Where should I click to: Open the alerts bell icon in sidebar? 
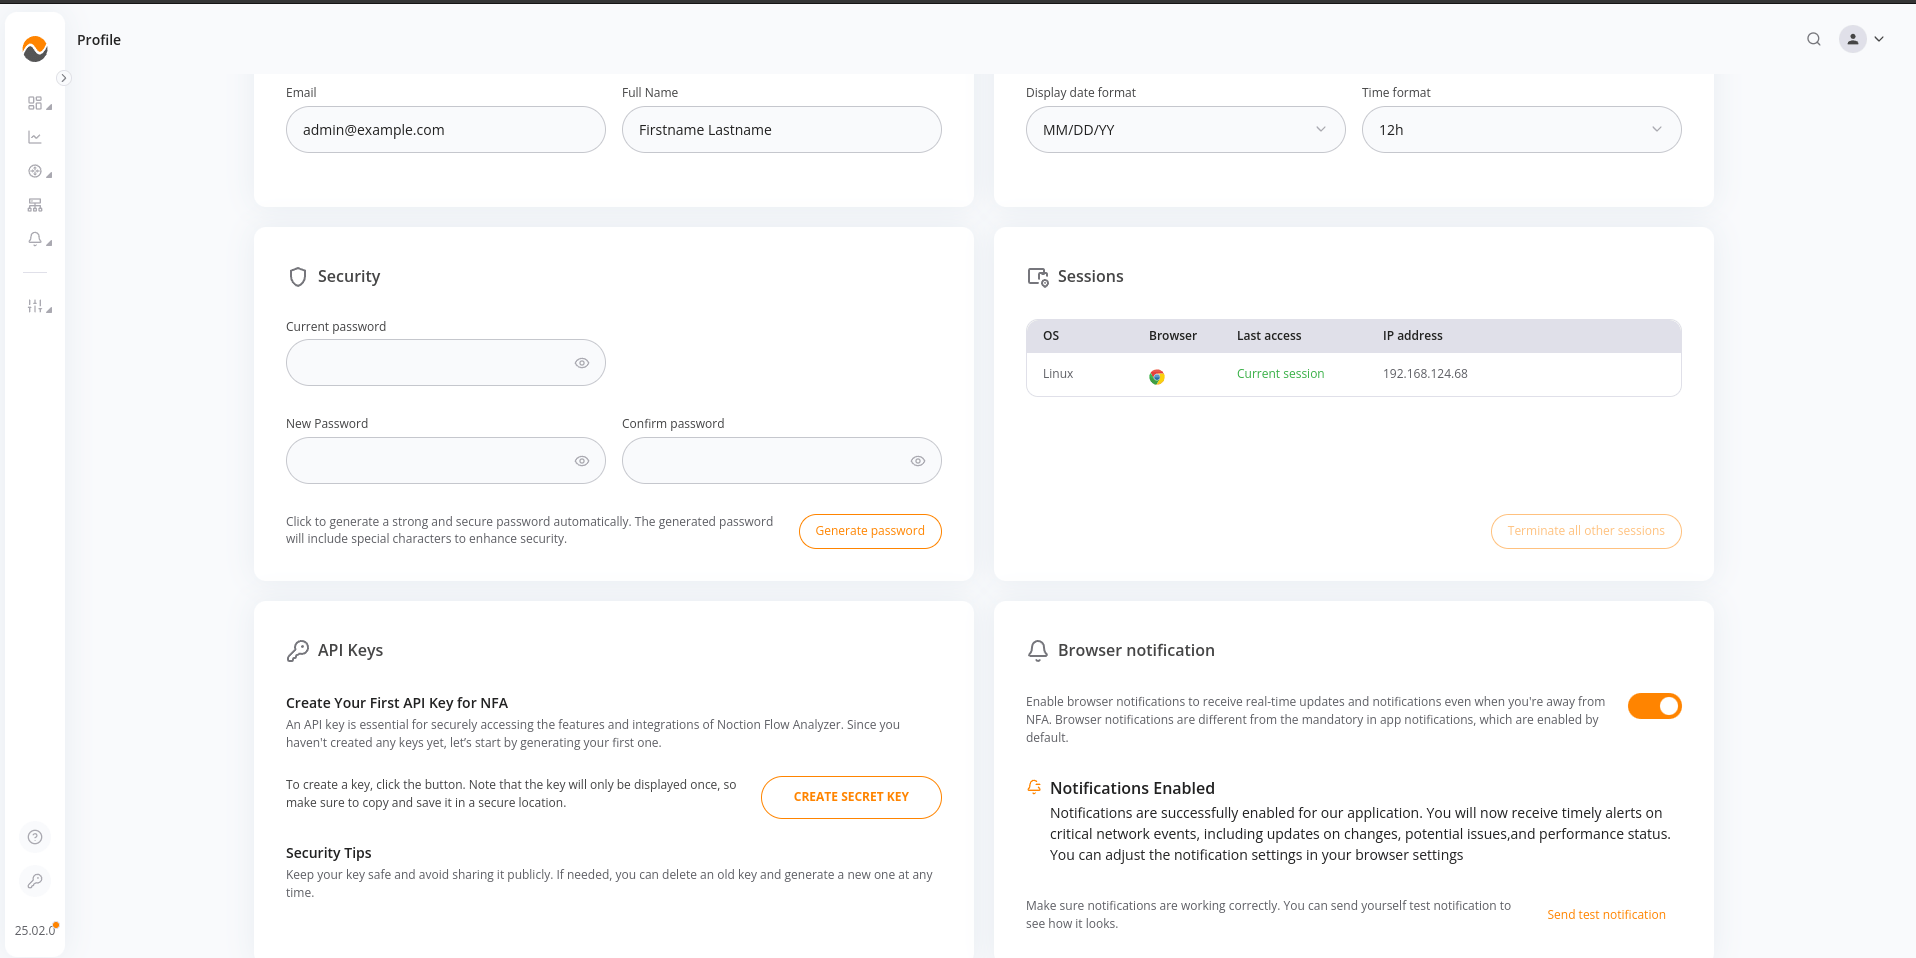point(35,239)
